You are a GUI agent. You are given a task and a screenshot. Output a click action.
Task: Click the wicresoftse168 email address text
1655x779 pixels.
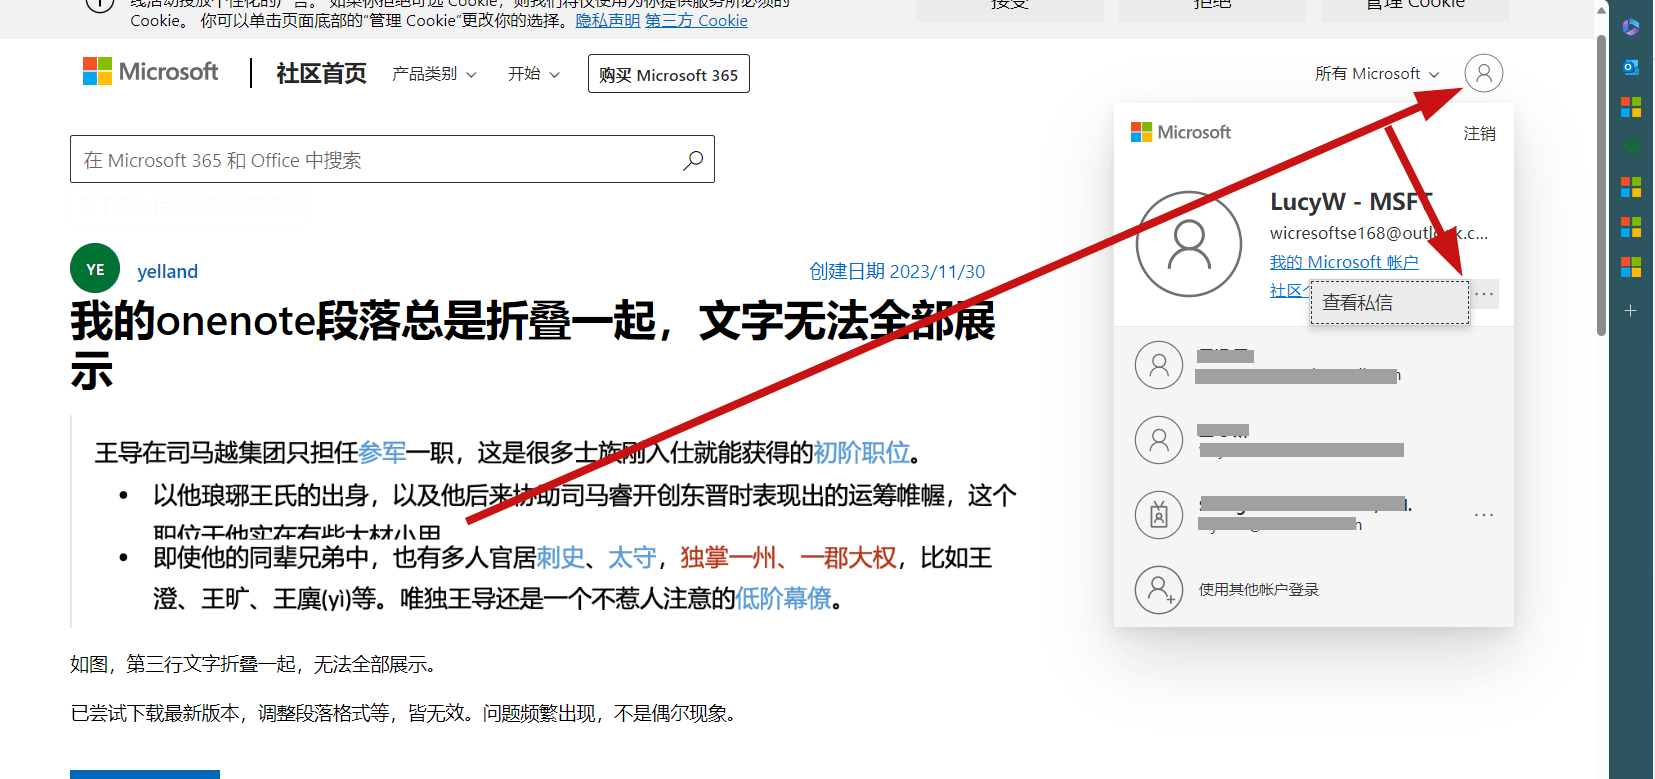[x=1379, y=233]
